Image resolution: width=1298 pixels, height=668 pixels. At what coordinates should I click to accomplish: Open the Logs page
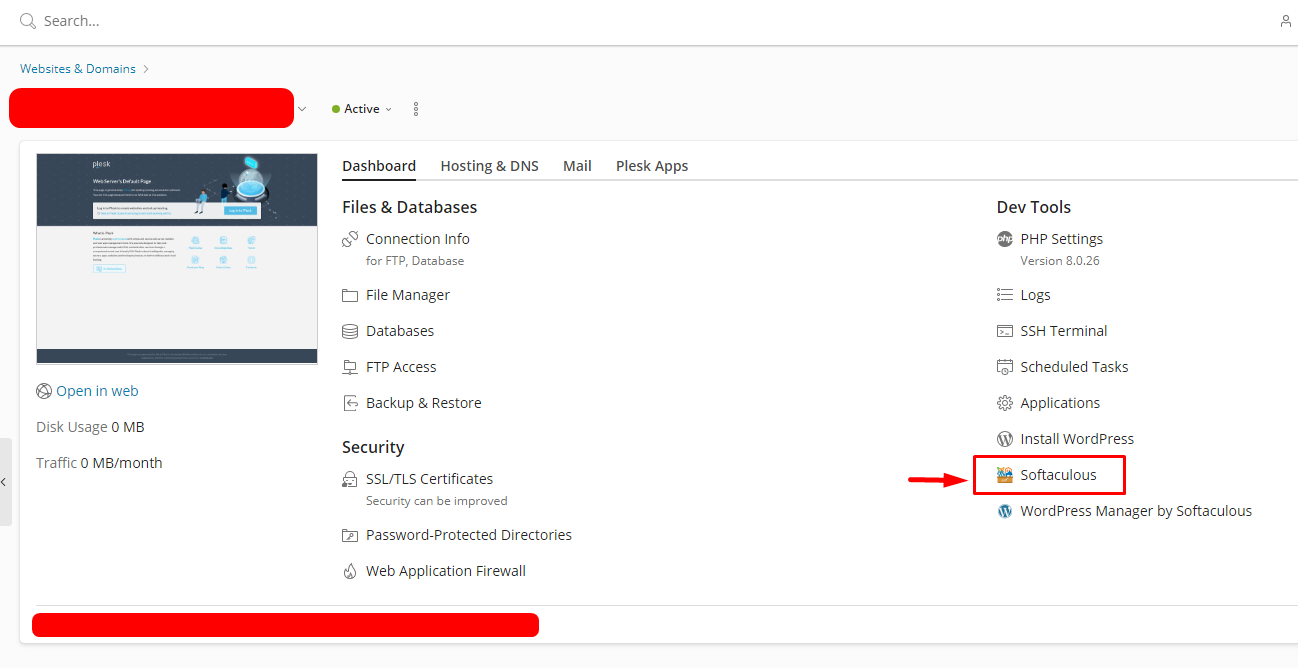(1035, 295)
